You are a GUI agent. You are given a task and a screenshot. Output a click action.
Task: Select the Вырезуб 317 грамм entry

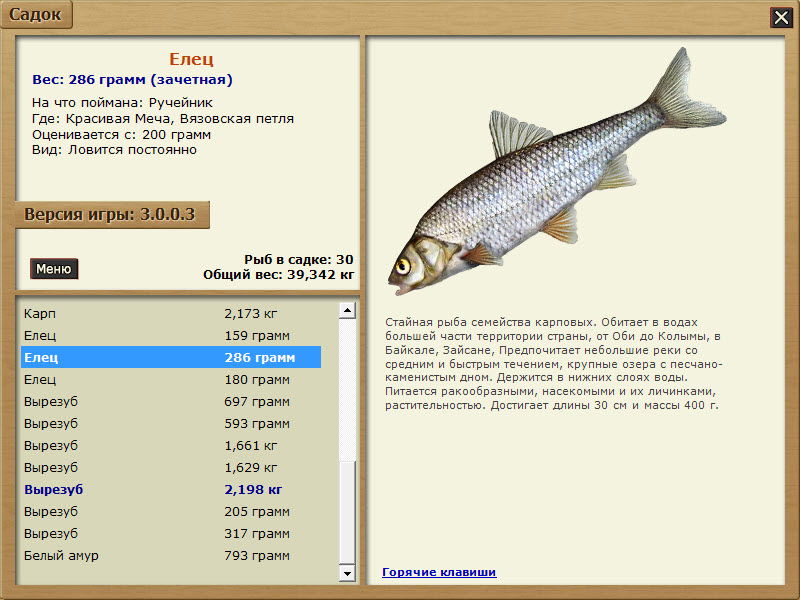(170, 534)
